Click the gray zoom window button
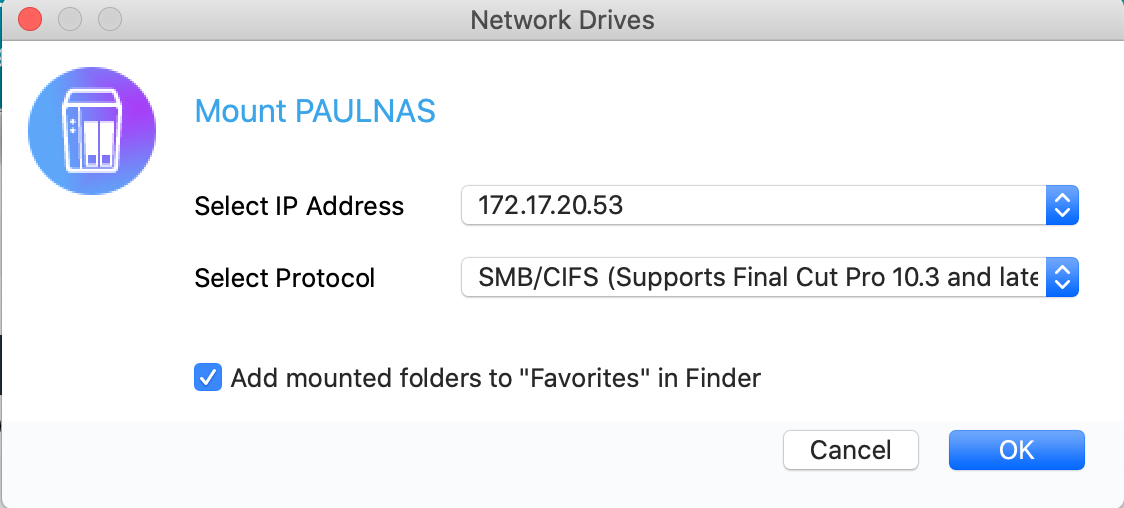Image resolution: width=1124 pixels, height=508 pixels. pos(110,19)
